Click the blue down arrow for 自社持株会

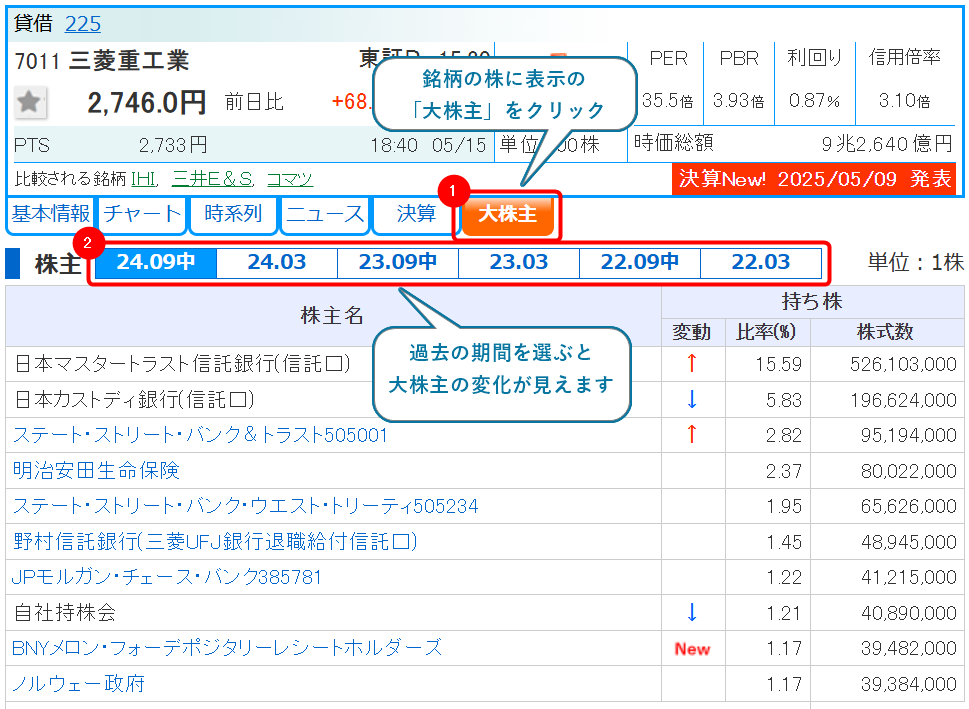[692, 612]
